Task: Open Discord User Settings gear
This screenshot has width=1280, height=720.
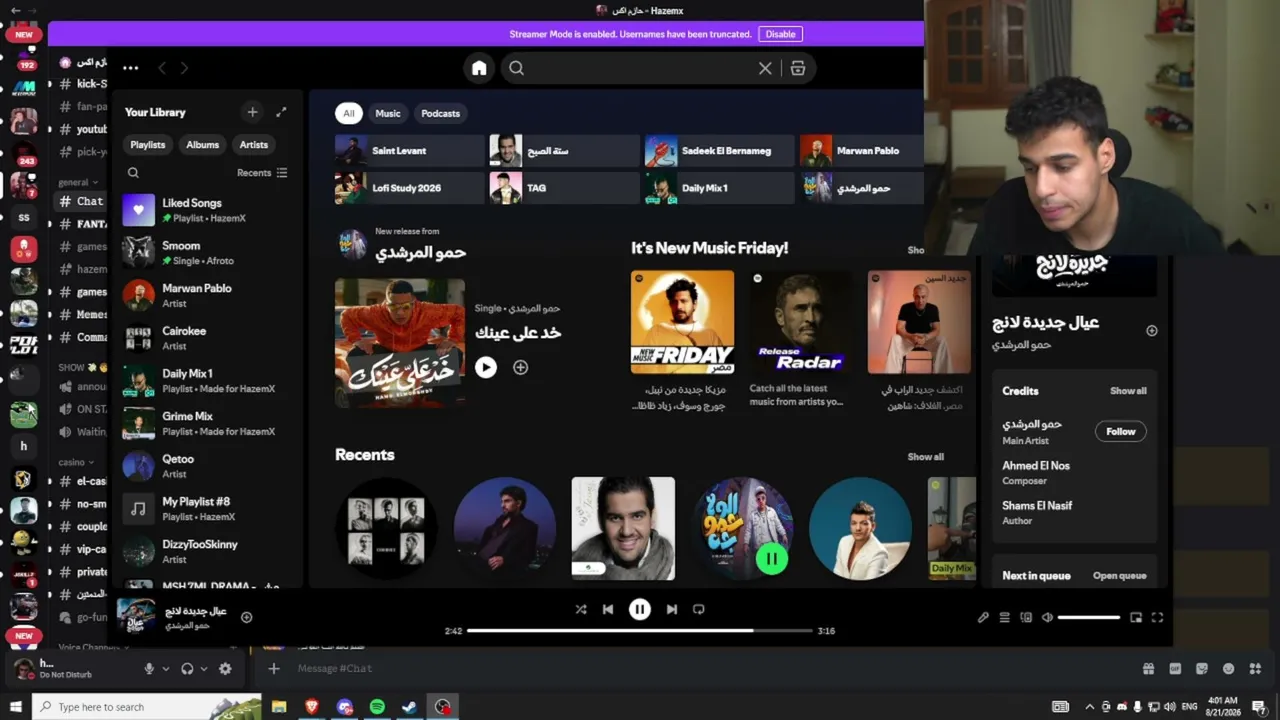Action: click(x=225, y=669)
